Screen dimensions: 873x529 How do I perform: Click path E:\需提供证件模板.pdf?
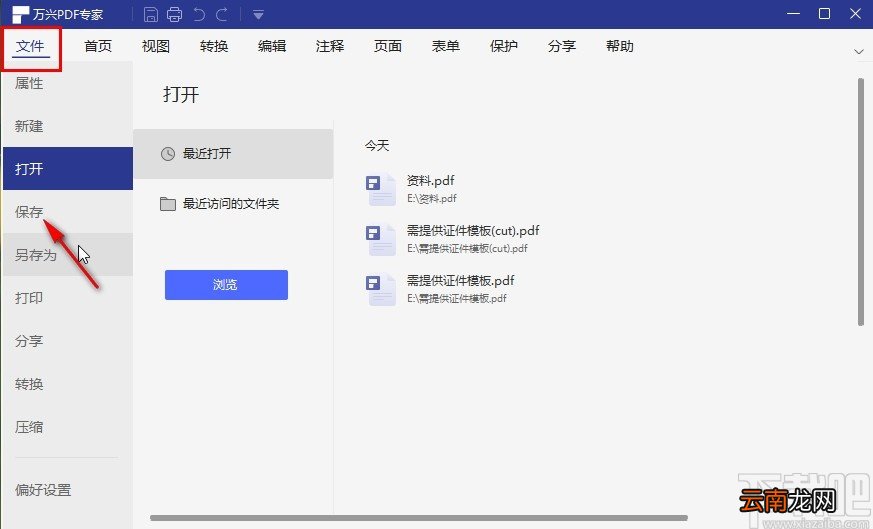(x=457, y=298)
